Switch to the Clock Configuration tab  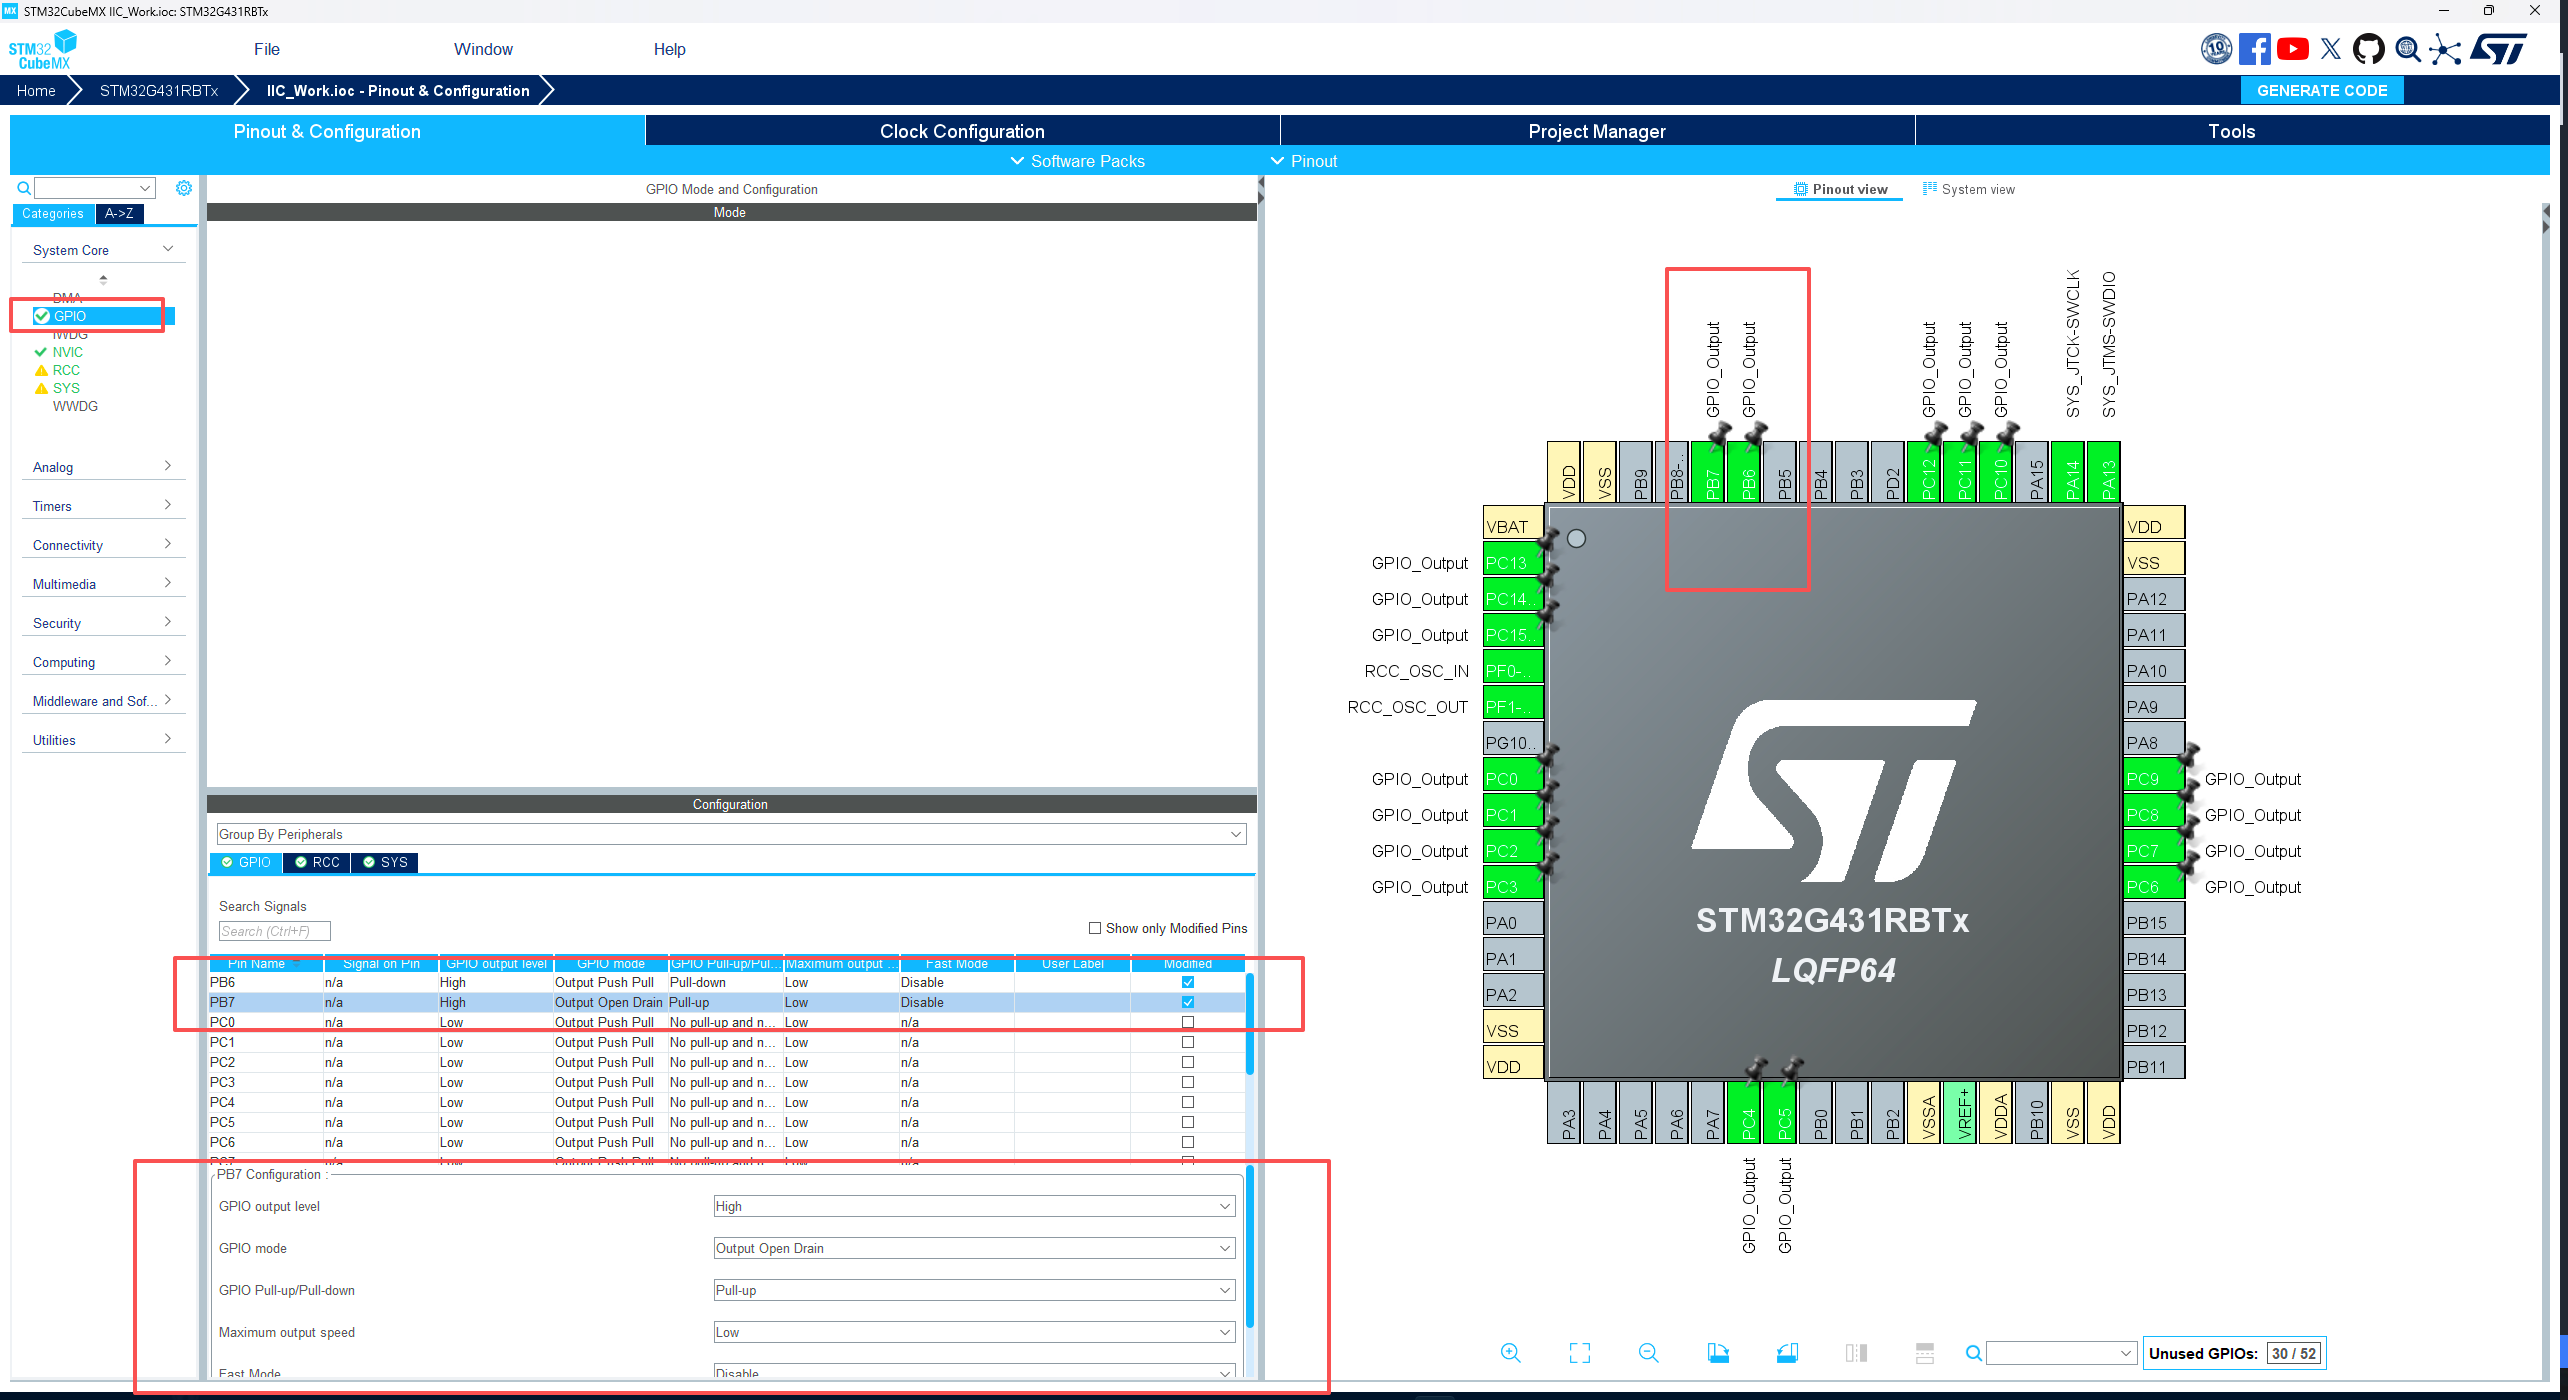(962, 131)
